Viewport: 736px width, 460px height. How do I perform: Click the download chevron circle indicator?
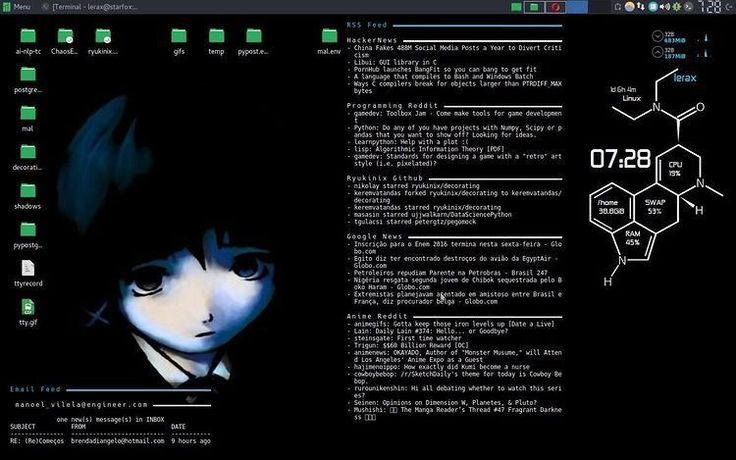[x=657, y=36]
